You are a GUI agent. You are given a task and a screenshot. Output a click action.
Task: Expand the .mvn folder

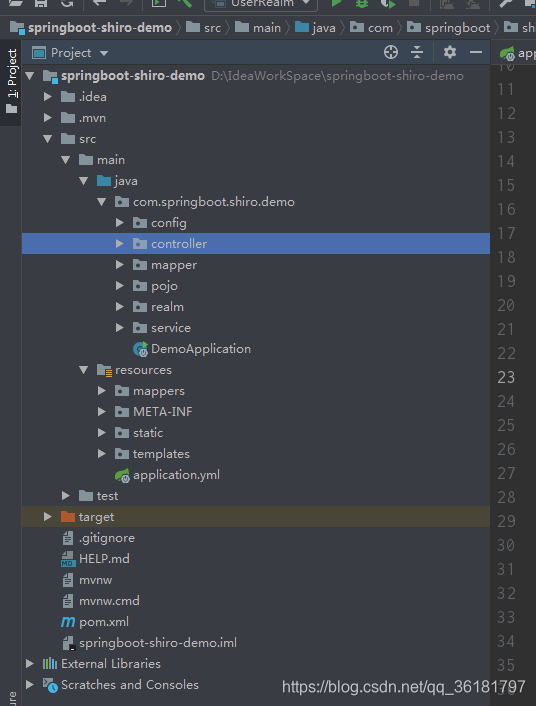pos(48,118)
